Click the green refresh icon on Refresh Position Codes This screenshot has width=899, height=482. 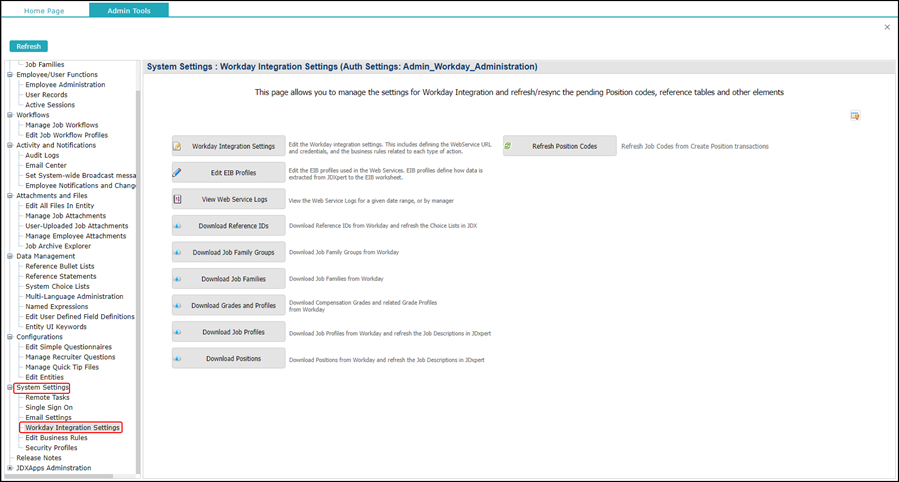click(x=507, y=146)
